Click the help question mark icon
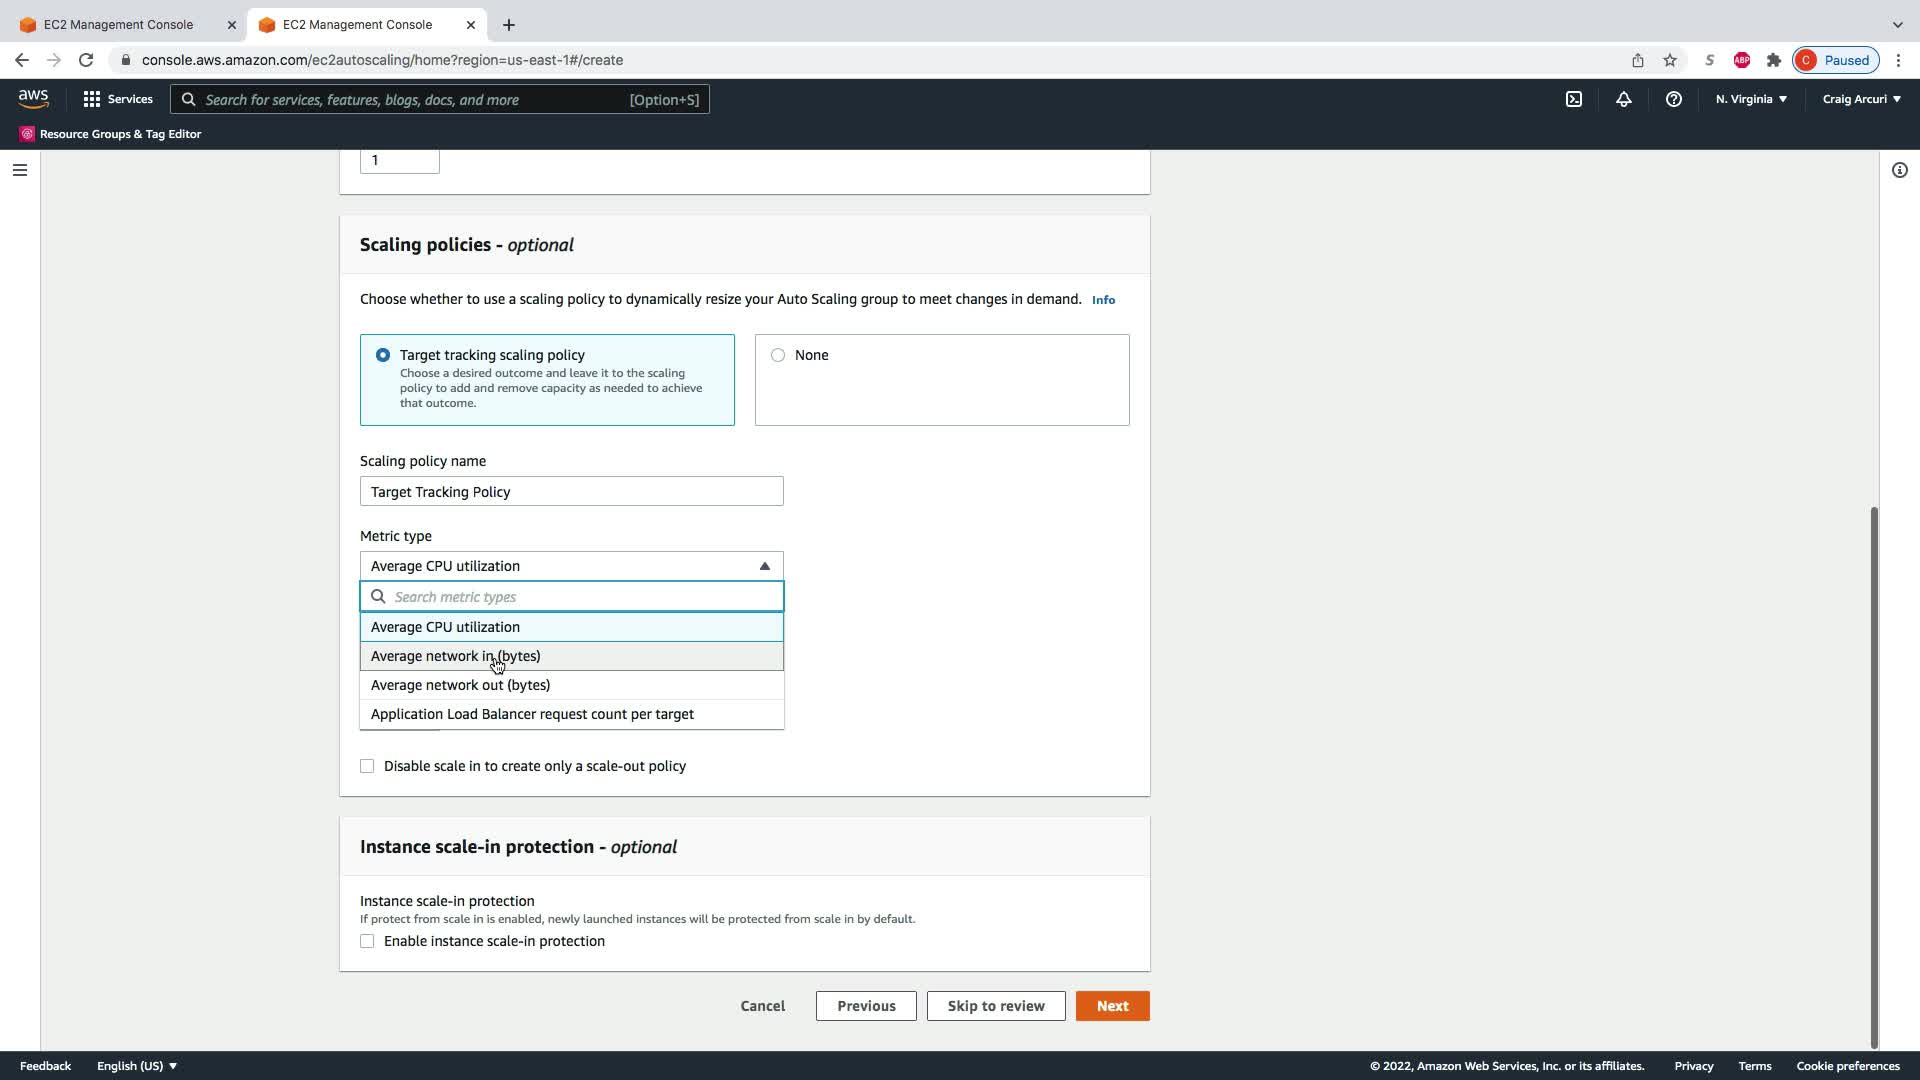 (1673, 99)
